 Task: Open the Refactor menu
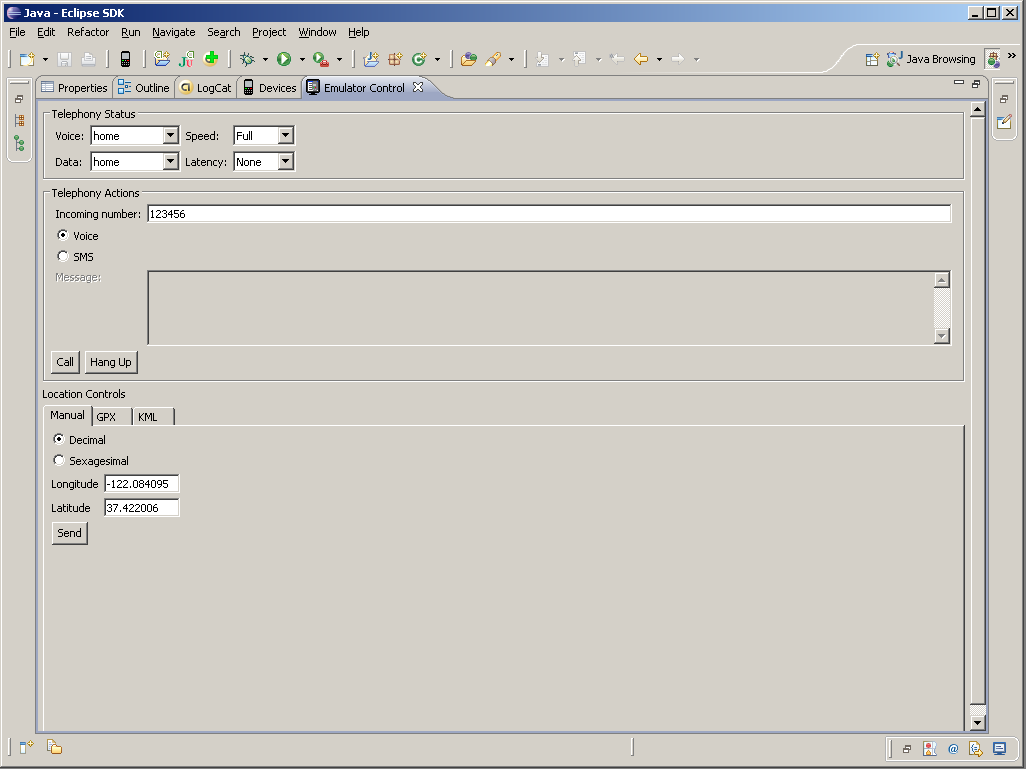pos(88,32)
